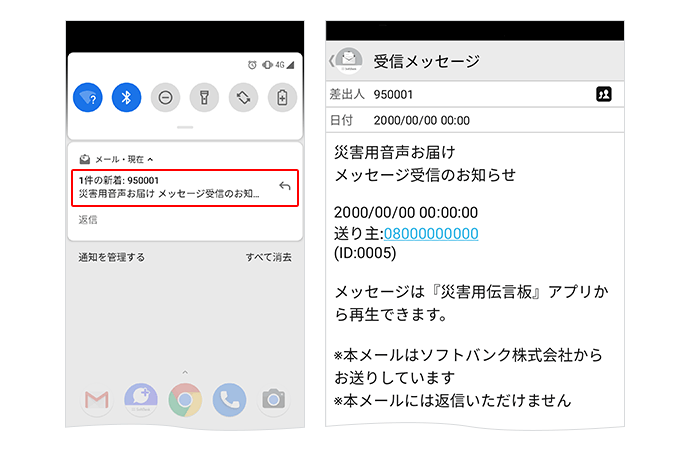Tap the 日付 2000/00/00 00:00 row
Viewport: 690px width, 452px height.
[x=475, y=120]
